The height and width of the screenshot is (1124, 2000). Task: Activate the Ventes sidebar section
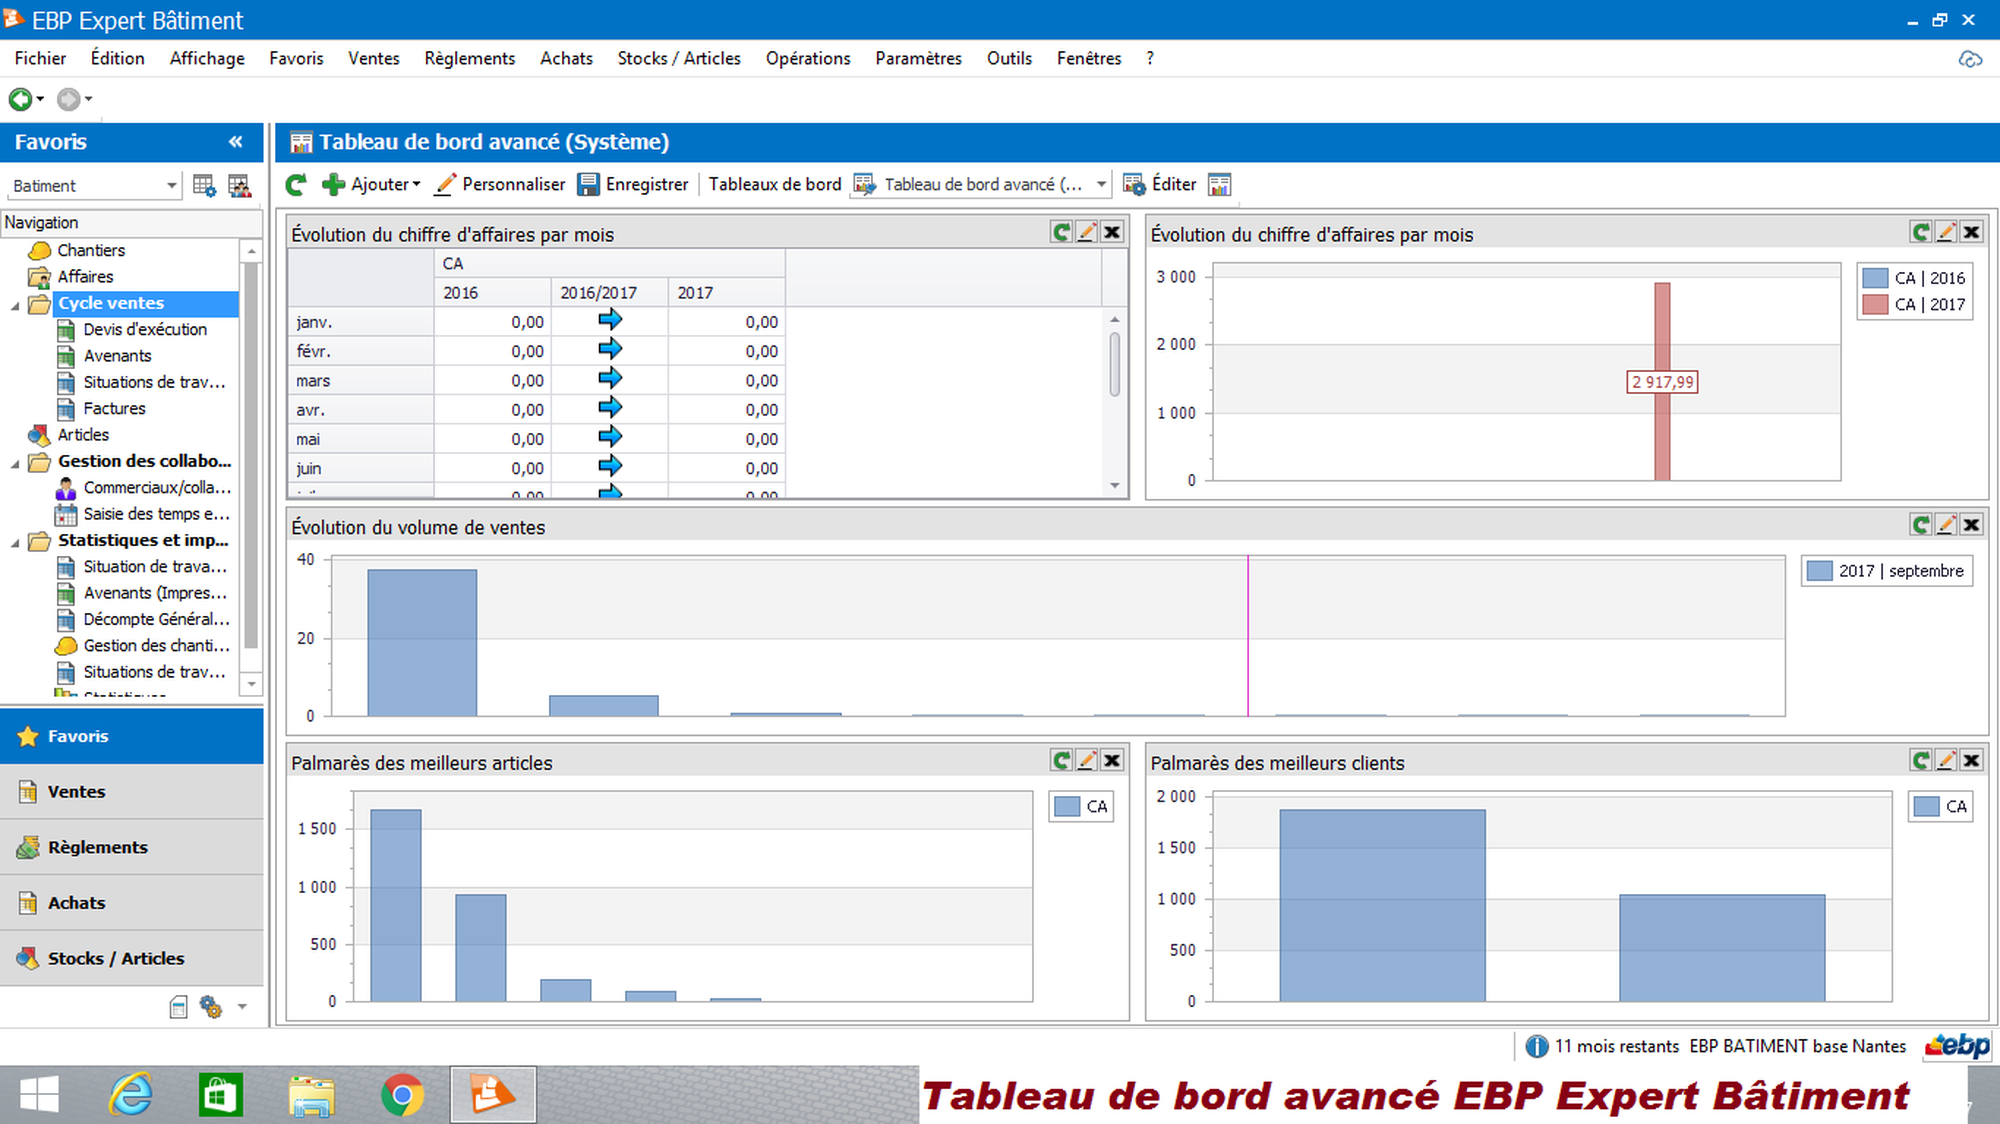click(x=75, y=791)
